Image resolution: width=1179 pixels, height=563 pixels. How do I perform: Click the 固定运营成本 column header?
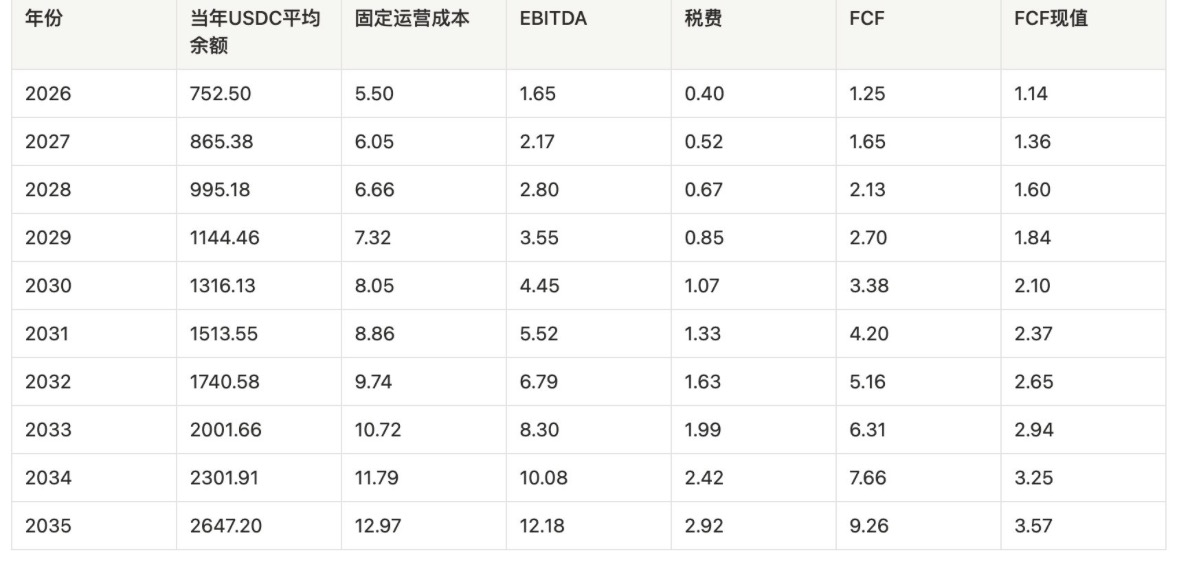[x=412, y=19]
